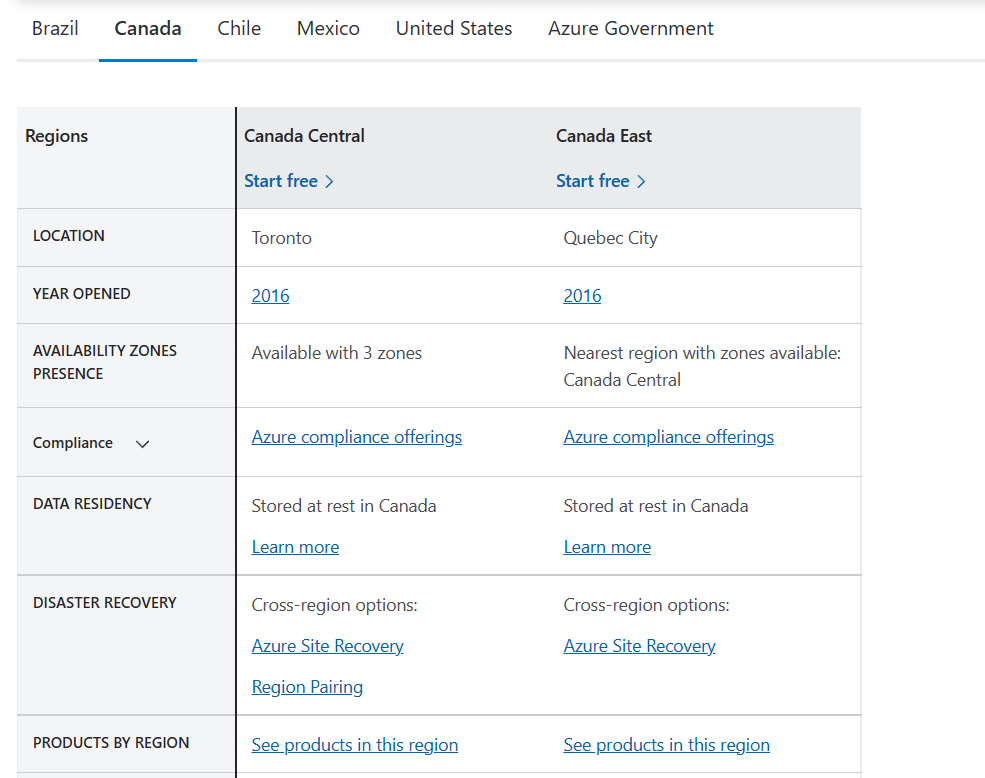Viewport: 985px width, 778px height.
Task: Click Start free under Canada Central
Action: pyautogui.click(x=281, y=181)
